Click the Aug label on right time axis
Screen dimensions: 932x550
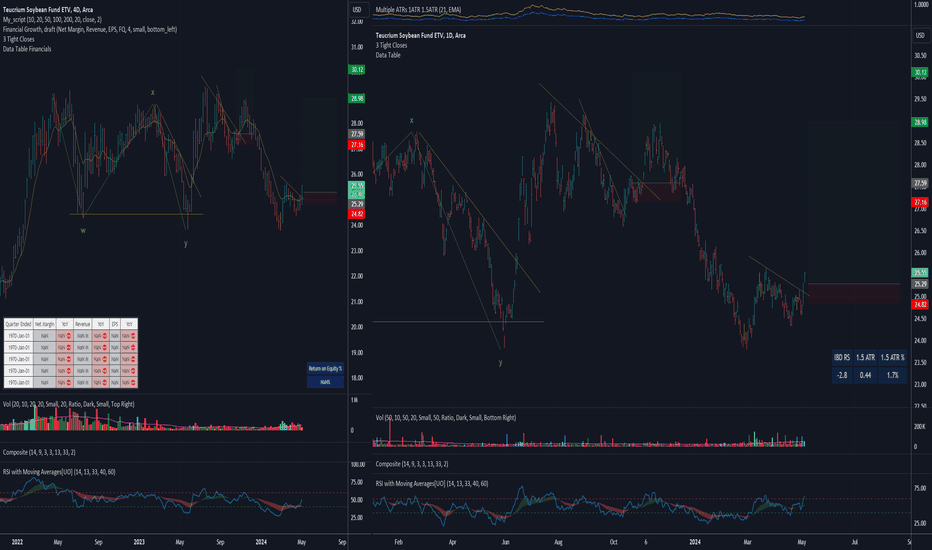pyautogui.click(x=558, y=542)
